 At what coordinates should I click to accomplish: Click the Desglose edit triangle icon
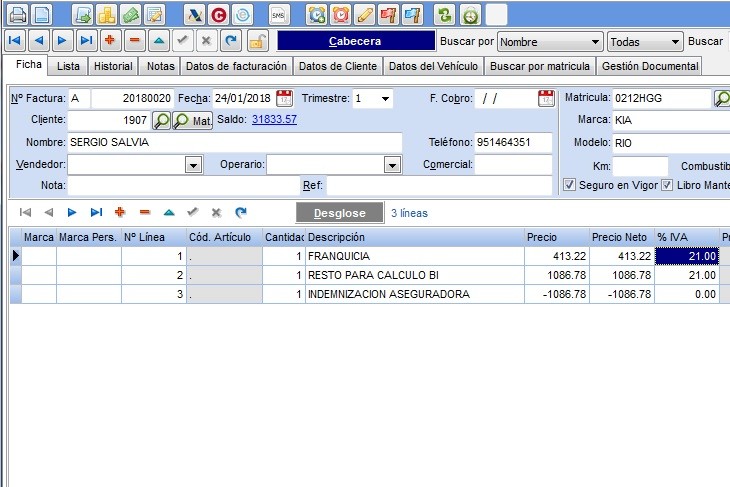click(169, 212)
